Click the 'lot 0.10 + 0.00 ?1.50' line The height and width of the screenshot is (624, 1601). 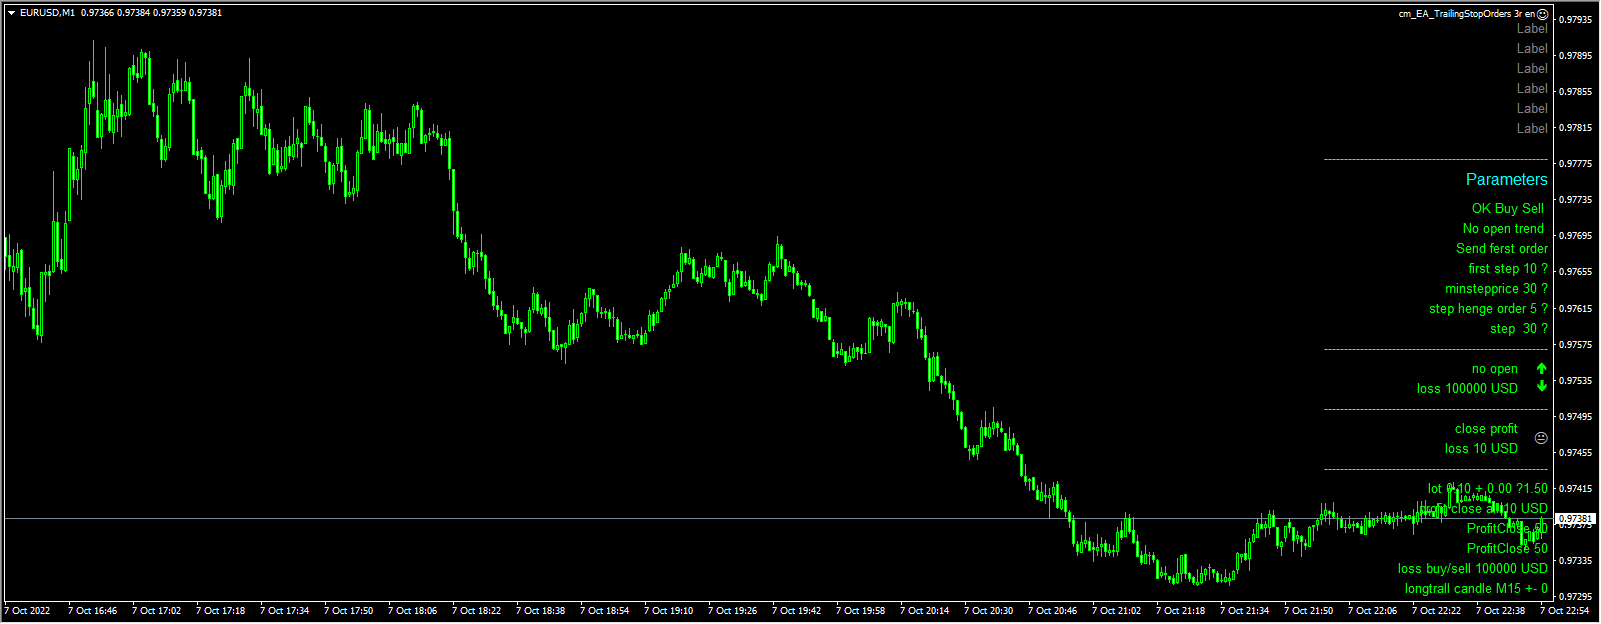(1487, 489)
